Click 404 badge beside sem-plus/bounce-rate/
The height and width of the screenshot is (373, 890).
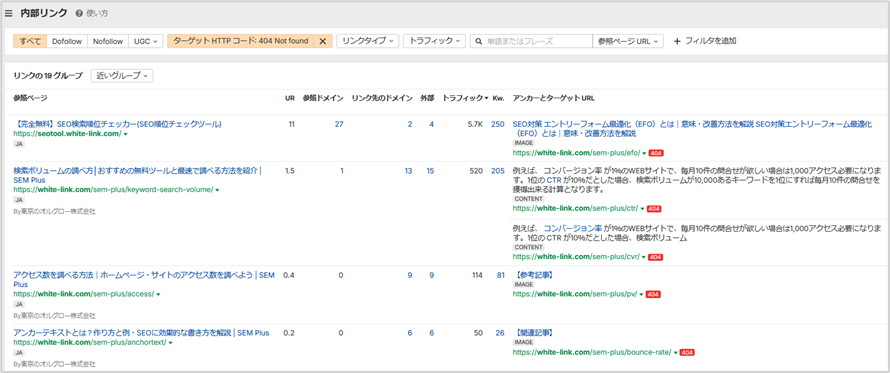[x=687, y=353]
